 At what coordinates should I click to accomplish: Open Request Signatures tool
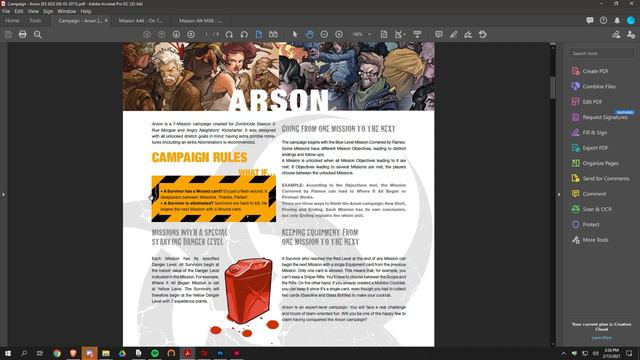coord(600,117)
